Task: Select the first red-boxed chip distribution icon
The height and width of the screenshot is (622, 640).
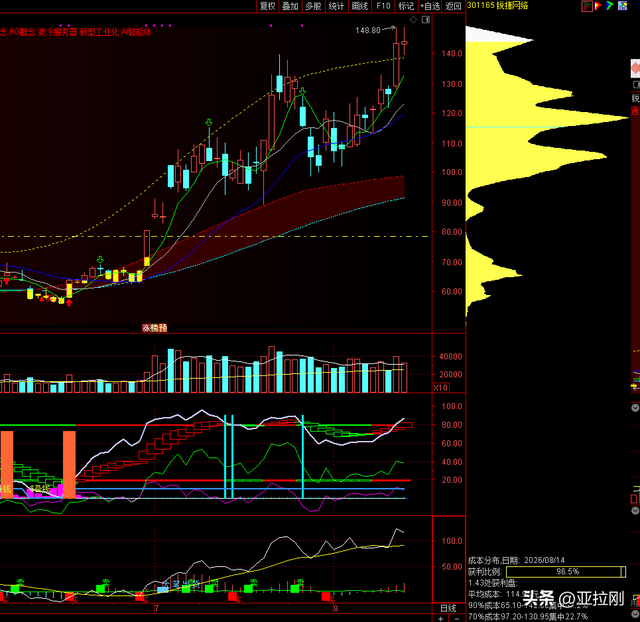Action: click(x=587, y=6)
